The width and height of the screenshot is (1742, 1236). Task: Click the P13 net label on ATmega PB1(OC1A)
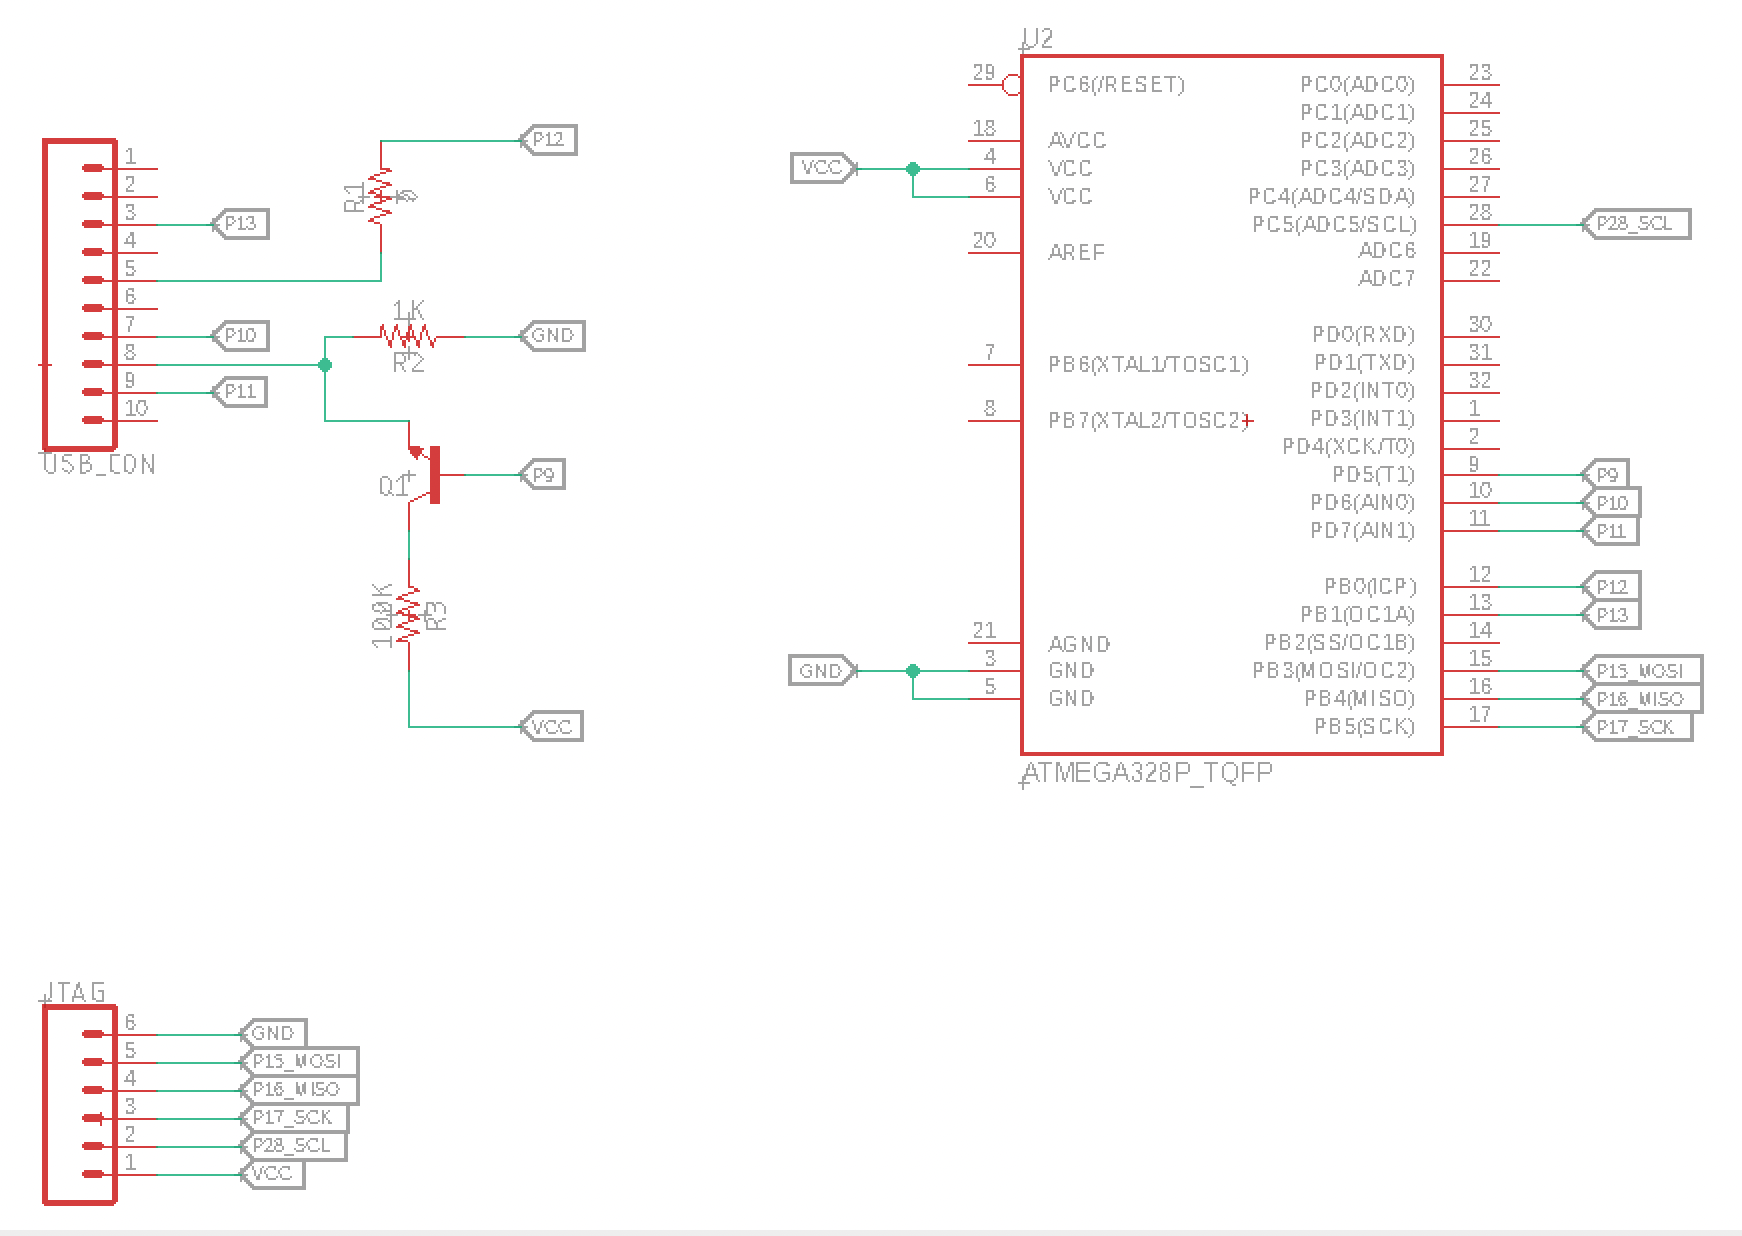[x=1612, y=615]
